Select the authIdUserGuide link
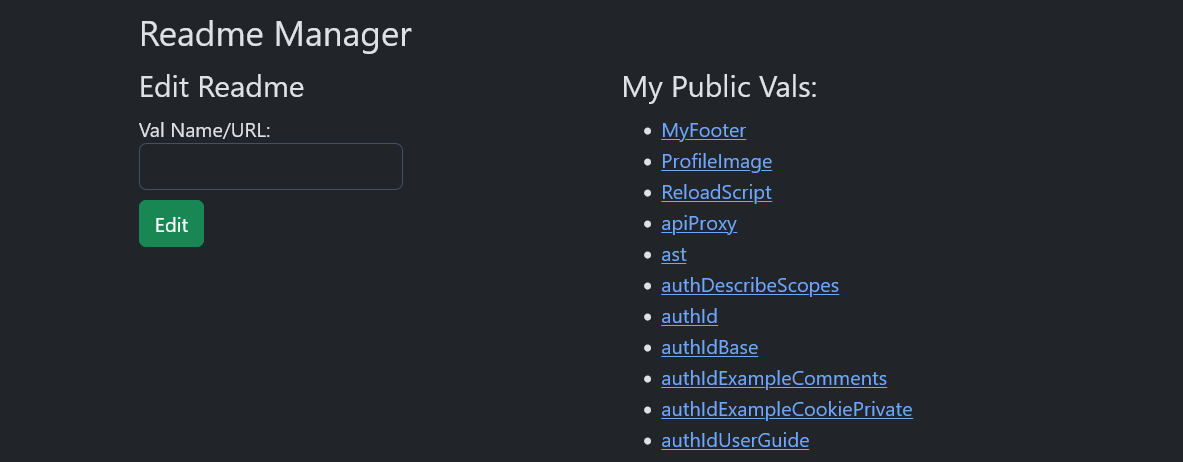 [x=735, y=440]
